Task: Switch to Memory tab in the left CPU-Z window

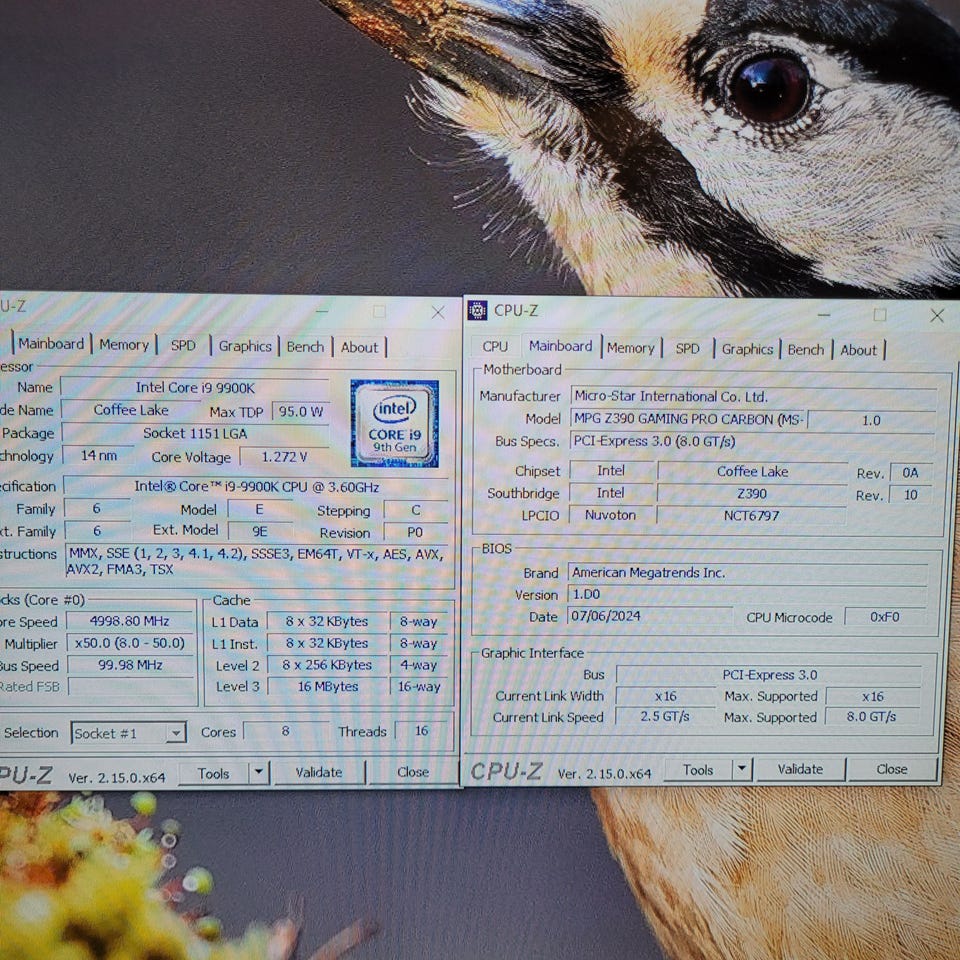Action: 124,345
